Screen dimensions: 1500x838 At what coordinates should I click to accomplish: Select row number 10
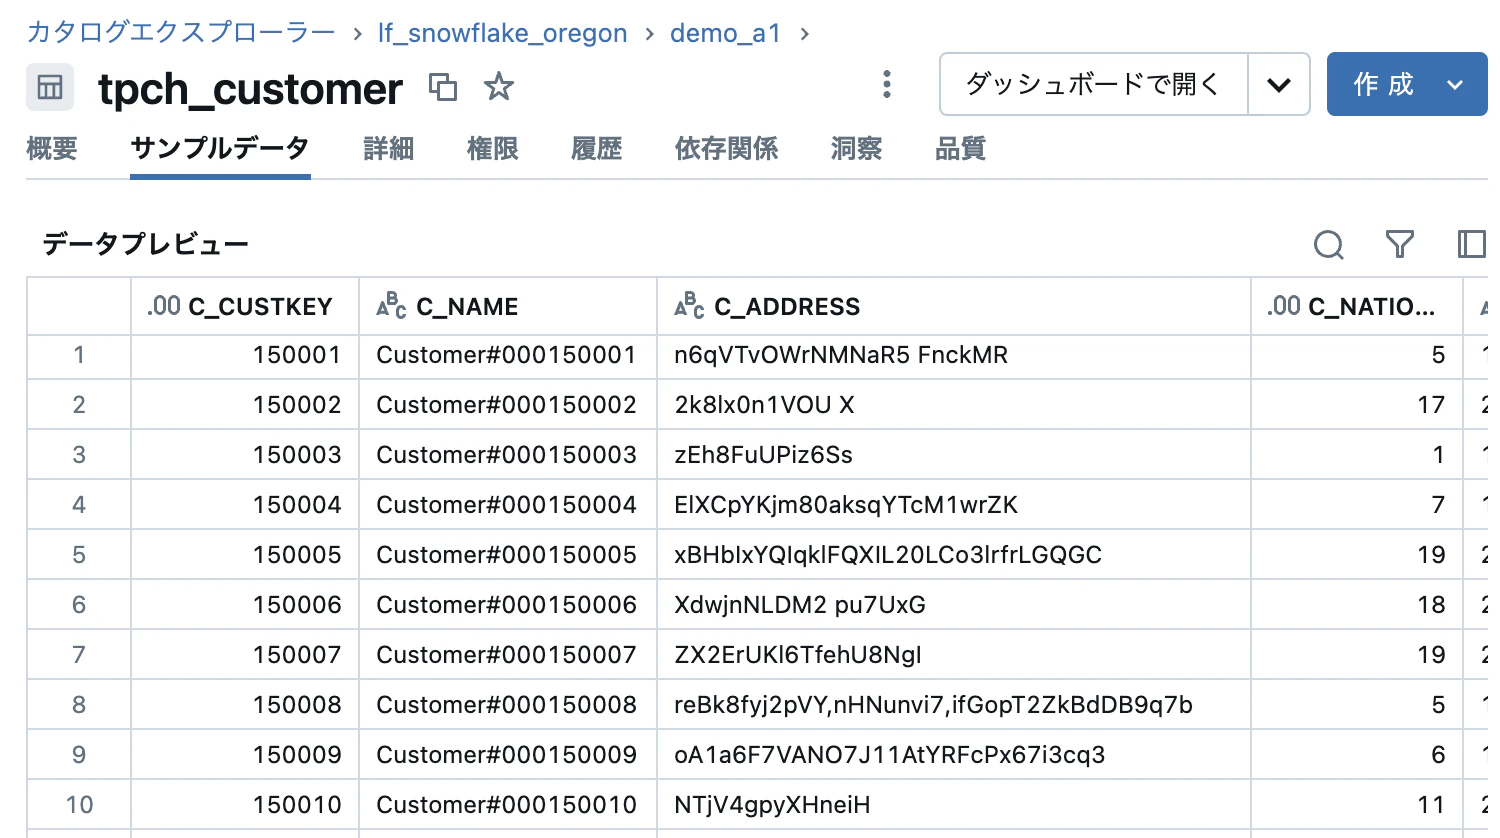pos(79,805)
